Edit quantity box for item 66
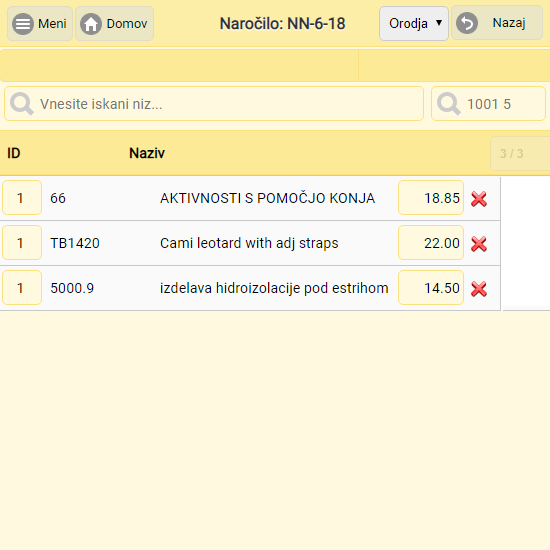Screen dimensions: 550x550 click(22, 197)
